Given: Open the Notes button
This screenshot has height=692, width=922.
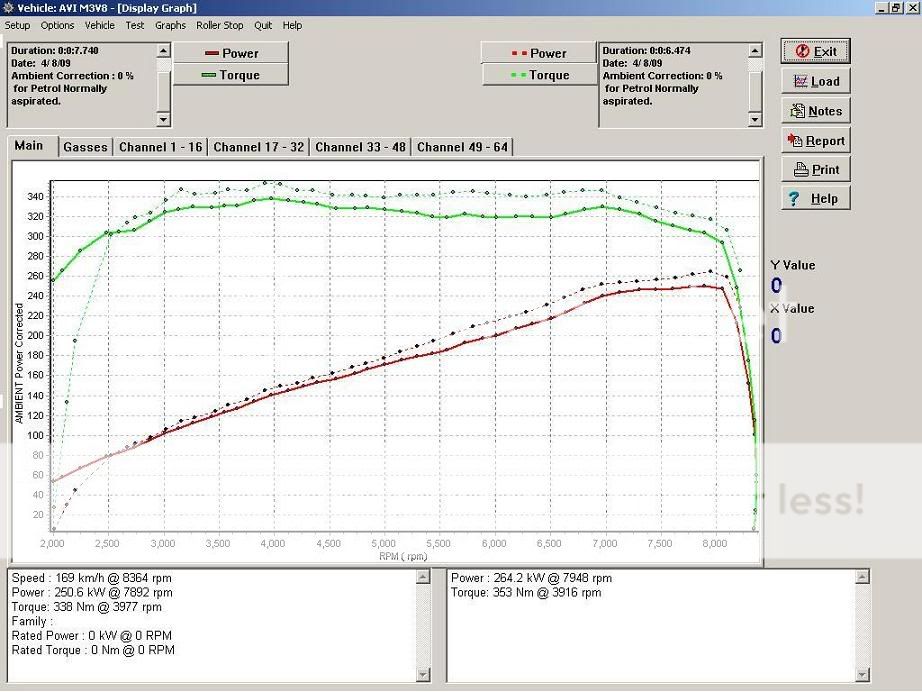Looking at the screenshot, I should 816,111.
